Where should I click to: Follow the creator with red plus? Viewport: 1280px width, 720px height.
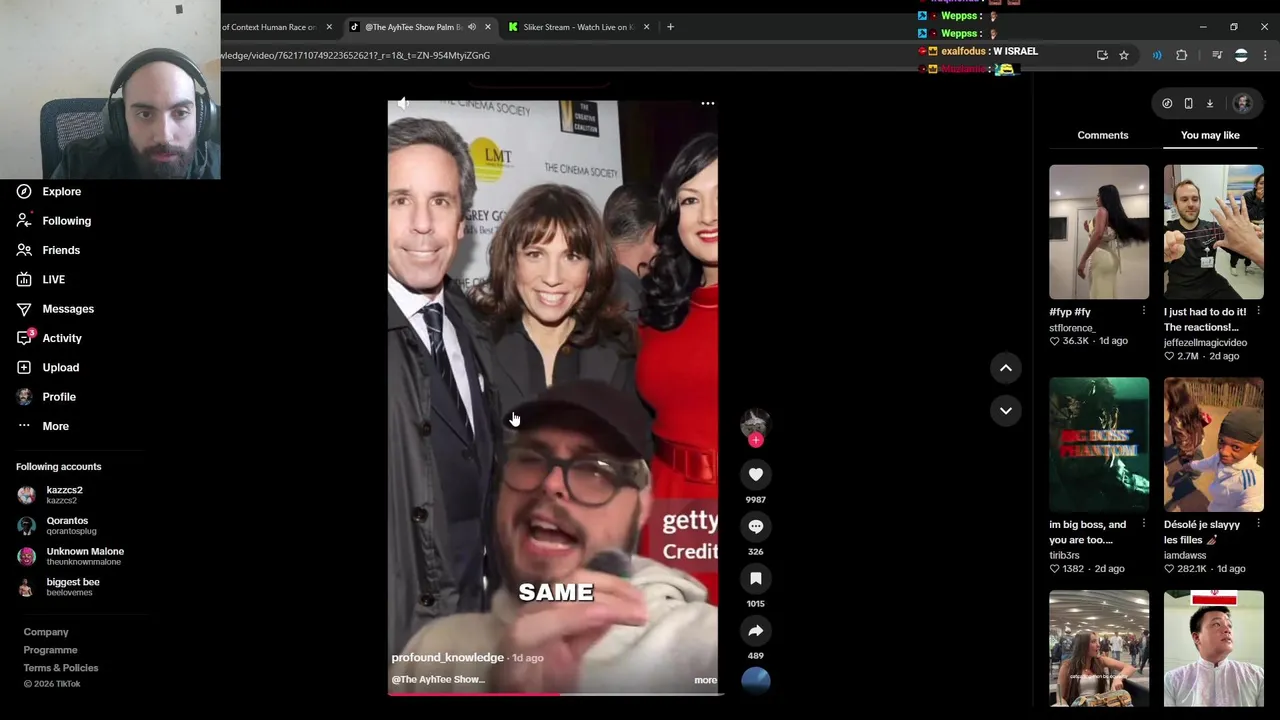coord(756,440)
